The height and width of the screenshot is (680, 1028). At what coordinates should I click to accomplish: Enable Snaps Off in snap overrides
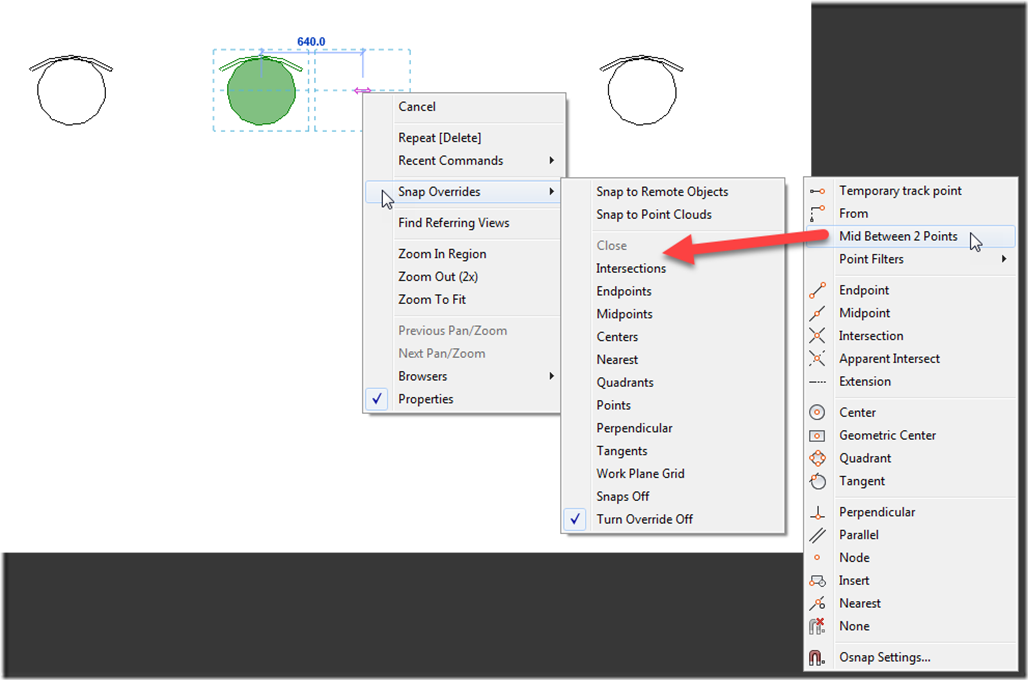pos(622,496)
